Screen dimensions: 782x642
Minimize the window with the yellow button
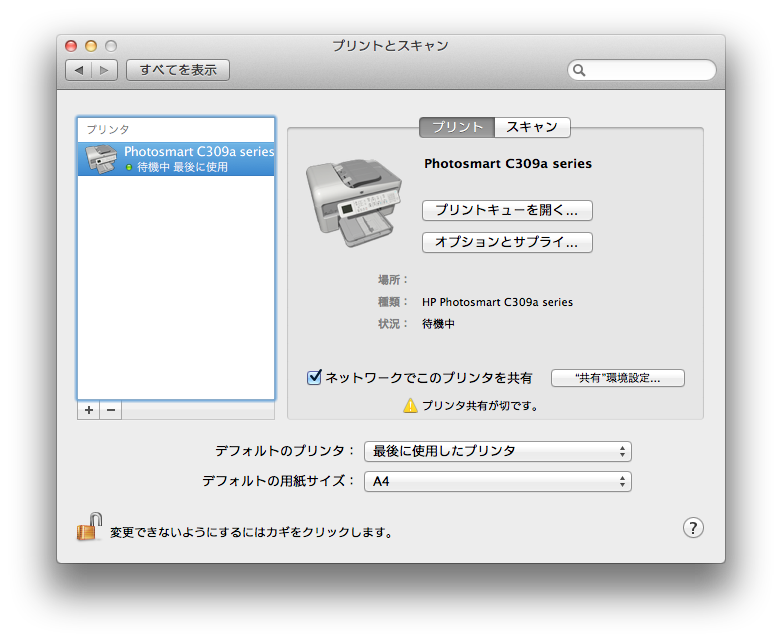pos(91,46)
